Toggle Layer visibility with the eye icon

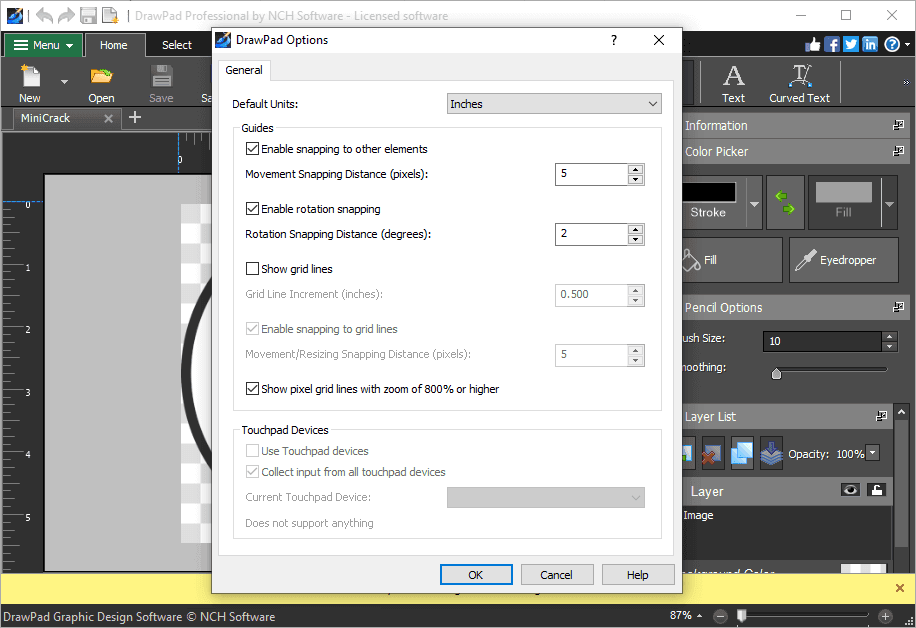point(851,490)
